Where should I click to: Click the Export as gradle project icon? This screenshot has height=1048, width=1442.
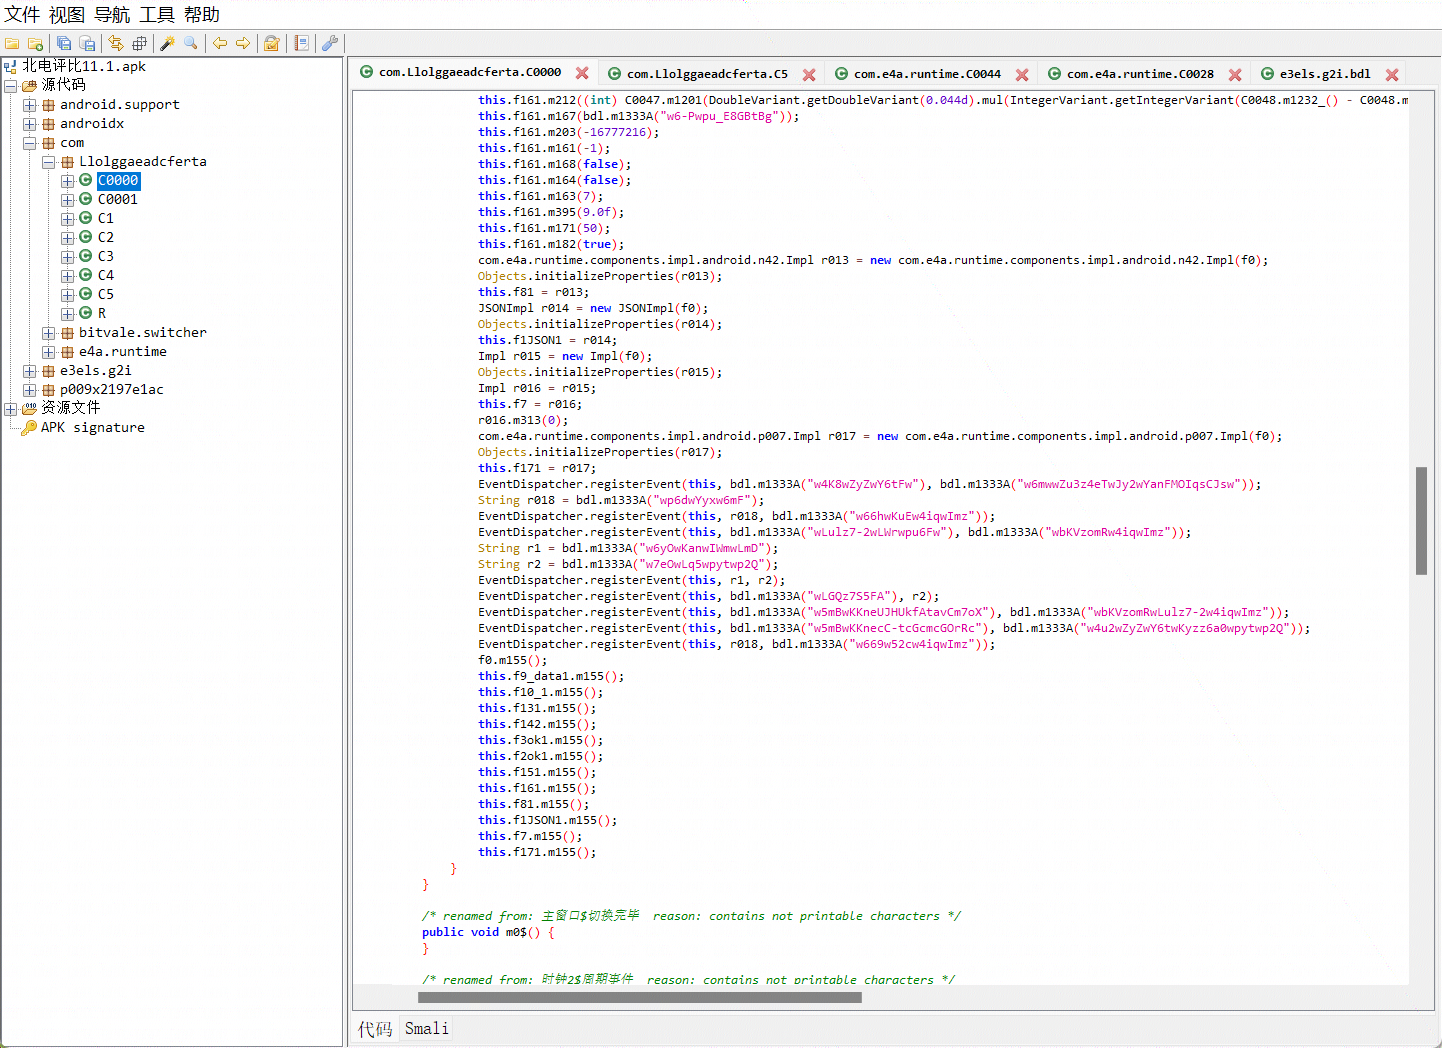click(87, 43)
